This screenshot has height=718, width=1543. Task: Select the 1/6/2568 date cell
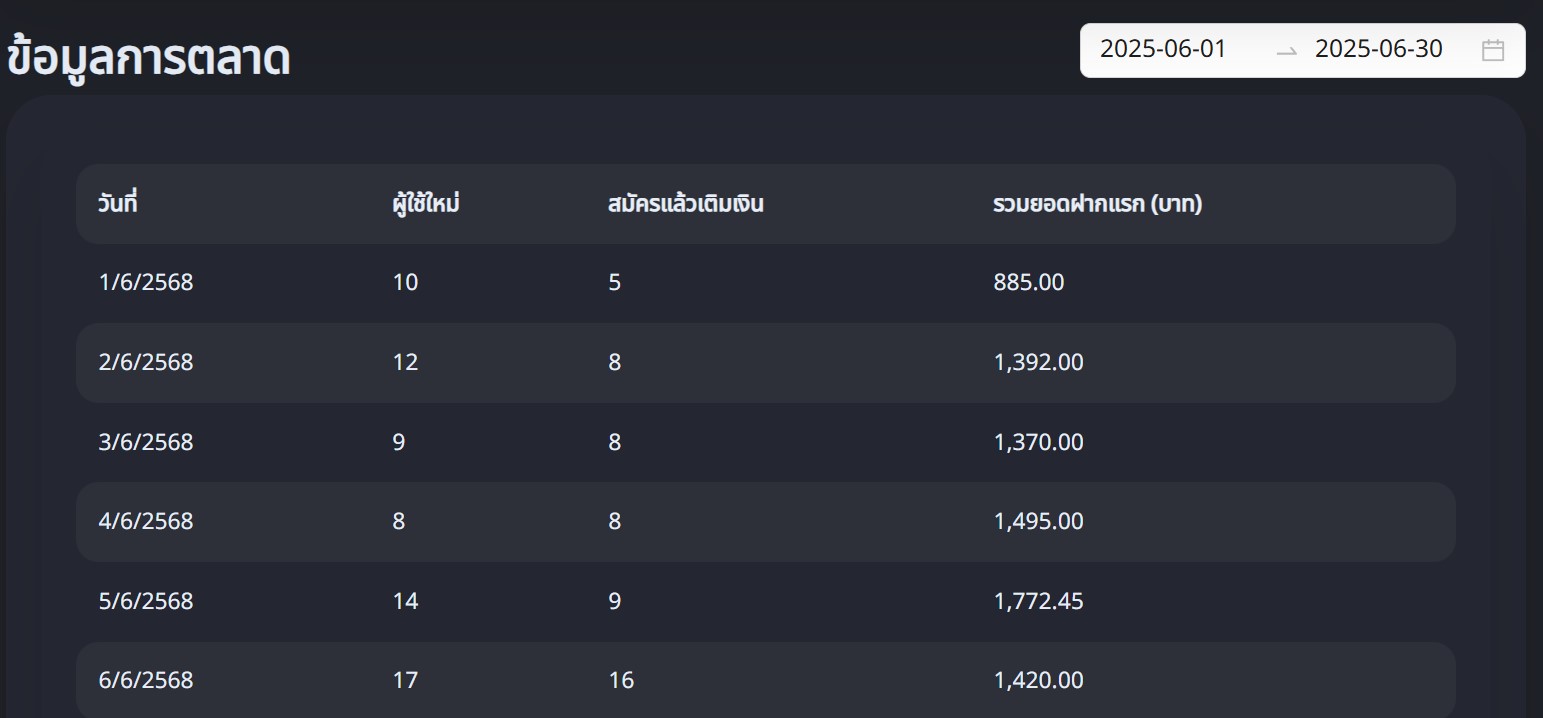click(x=146, y=283)
